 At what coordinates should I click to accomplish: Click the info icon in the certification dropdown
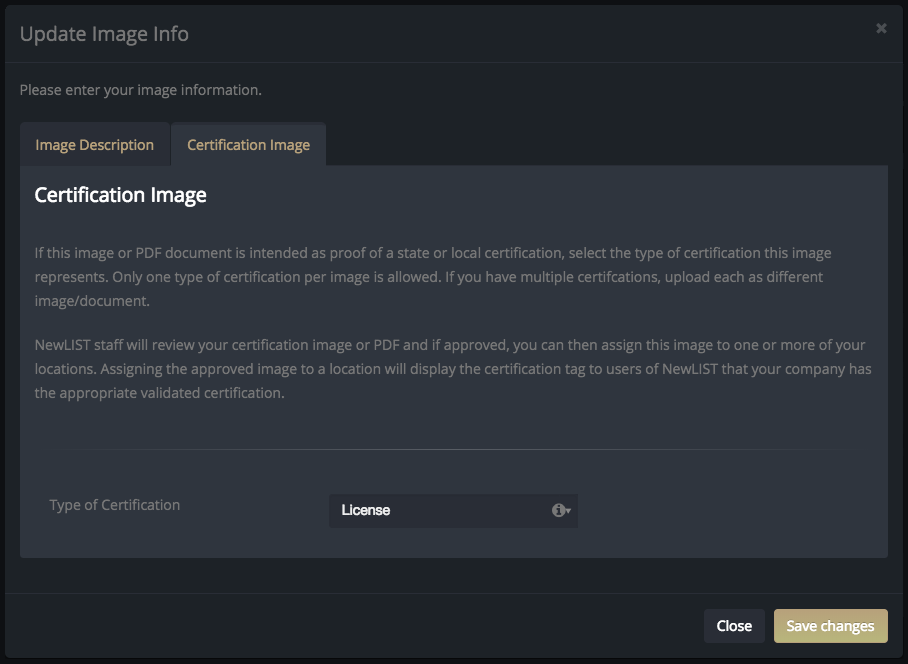pos(558,510)
